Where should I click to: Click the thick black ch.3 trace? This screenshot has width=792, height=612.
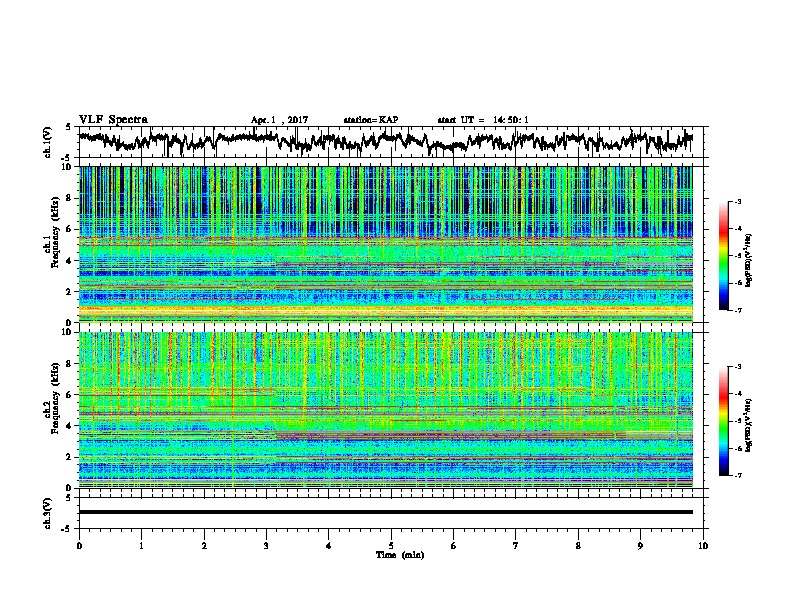tap(386, 512)
